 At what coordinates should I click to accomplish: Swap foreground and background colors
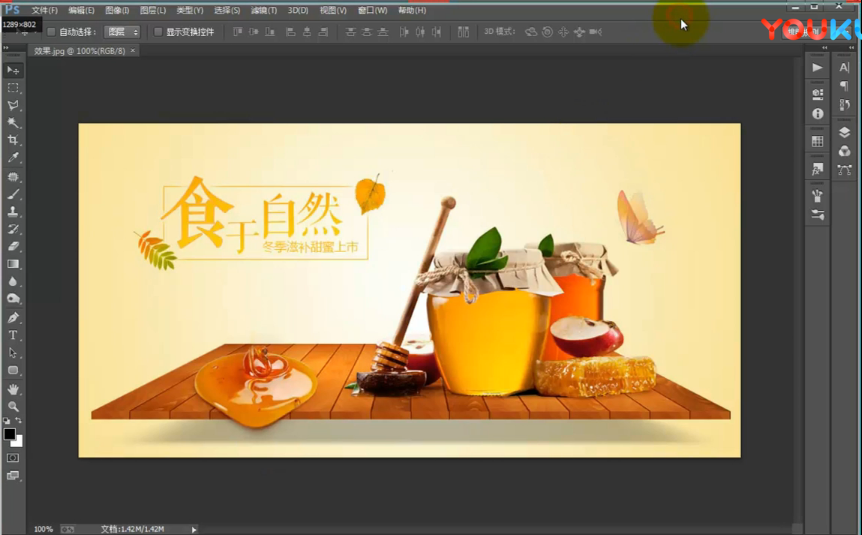tap(19, 420)
